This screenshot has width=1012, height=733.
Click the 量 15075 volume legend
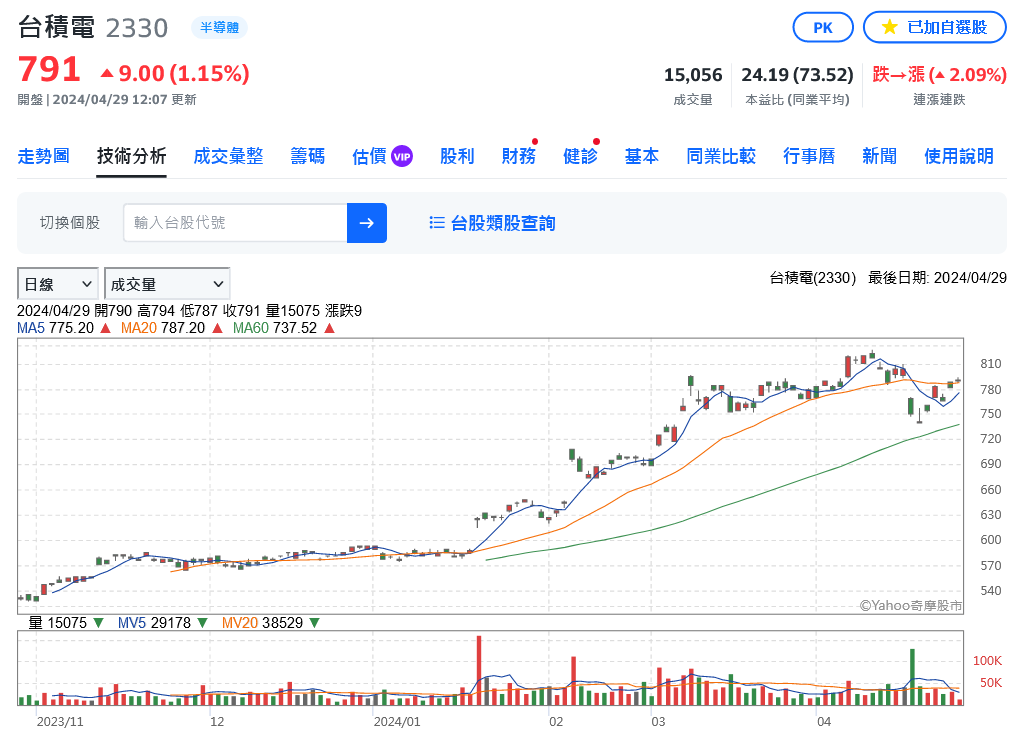pyautogui.click(x=66, y=623)
